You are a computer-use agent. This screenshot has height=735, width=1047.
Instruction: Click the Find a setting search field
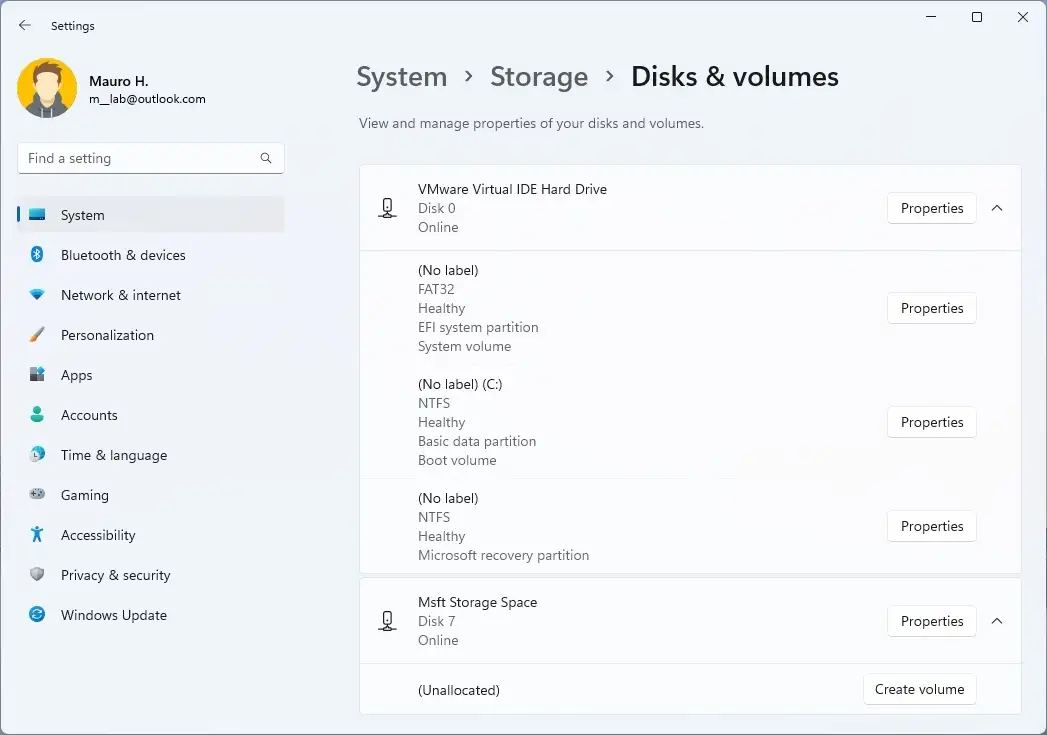tap(138, 158)
